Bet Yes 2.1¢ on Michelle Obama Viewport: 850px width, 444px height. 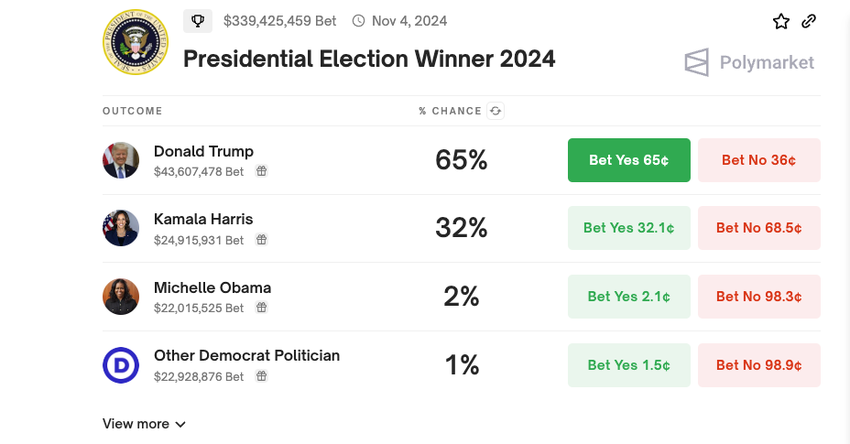(629, 296)
